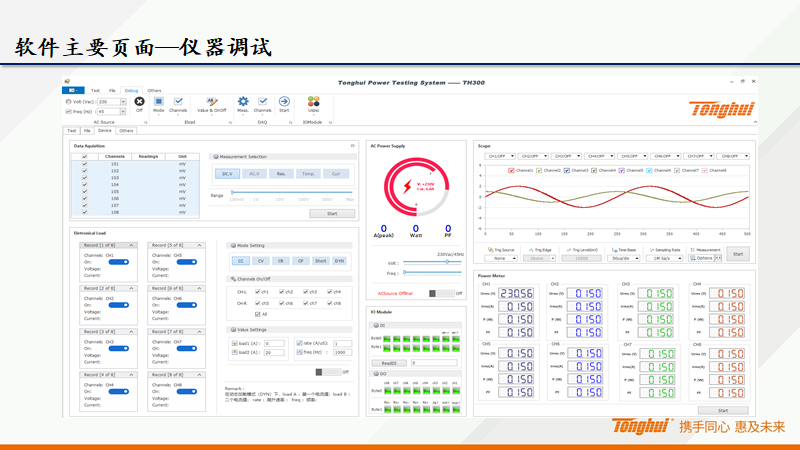Viewport: 800px width, 450px height.
Task: Open the AC Source group dialog launcher
Action: coord(145,122)
